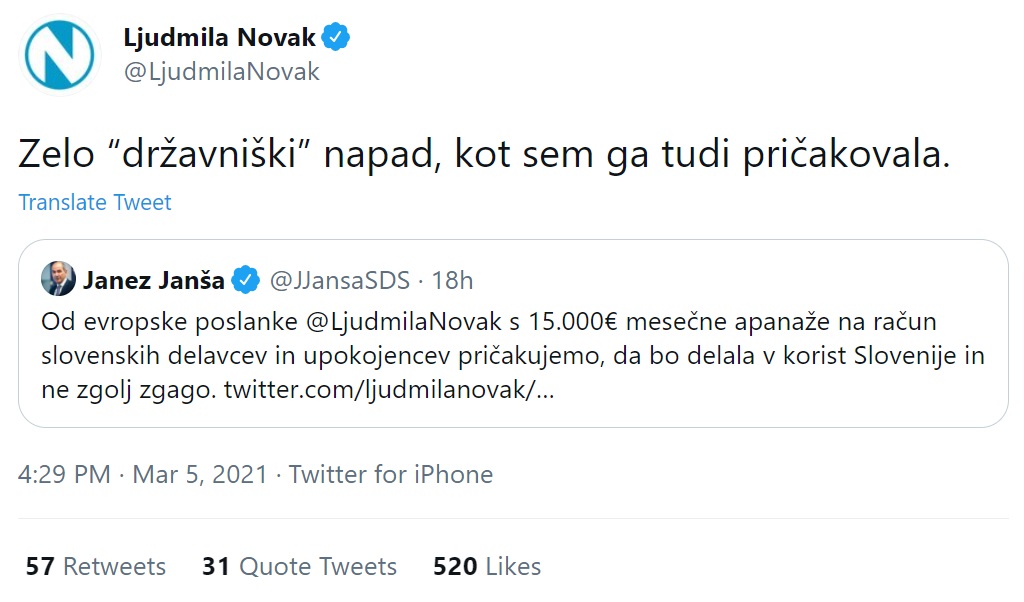Open the Ljudmila Novak display name link
Screen dimensions: 1024x602
[219, 39]
